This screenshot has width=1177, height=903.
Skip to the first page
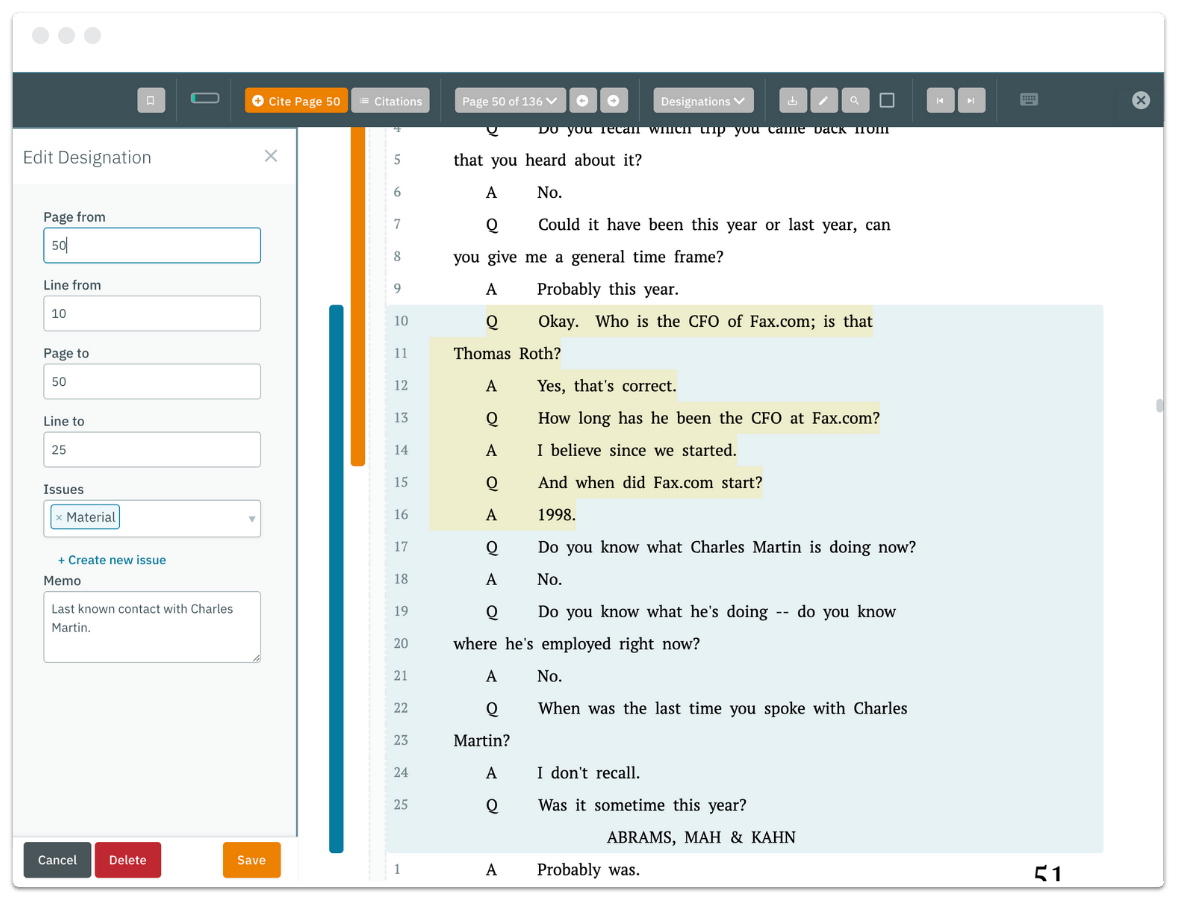pyautogui.click(x=939, y=100)
